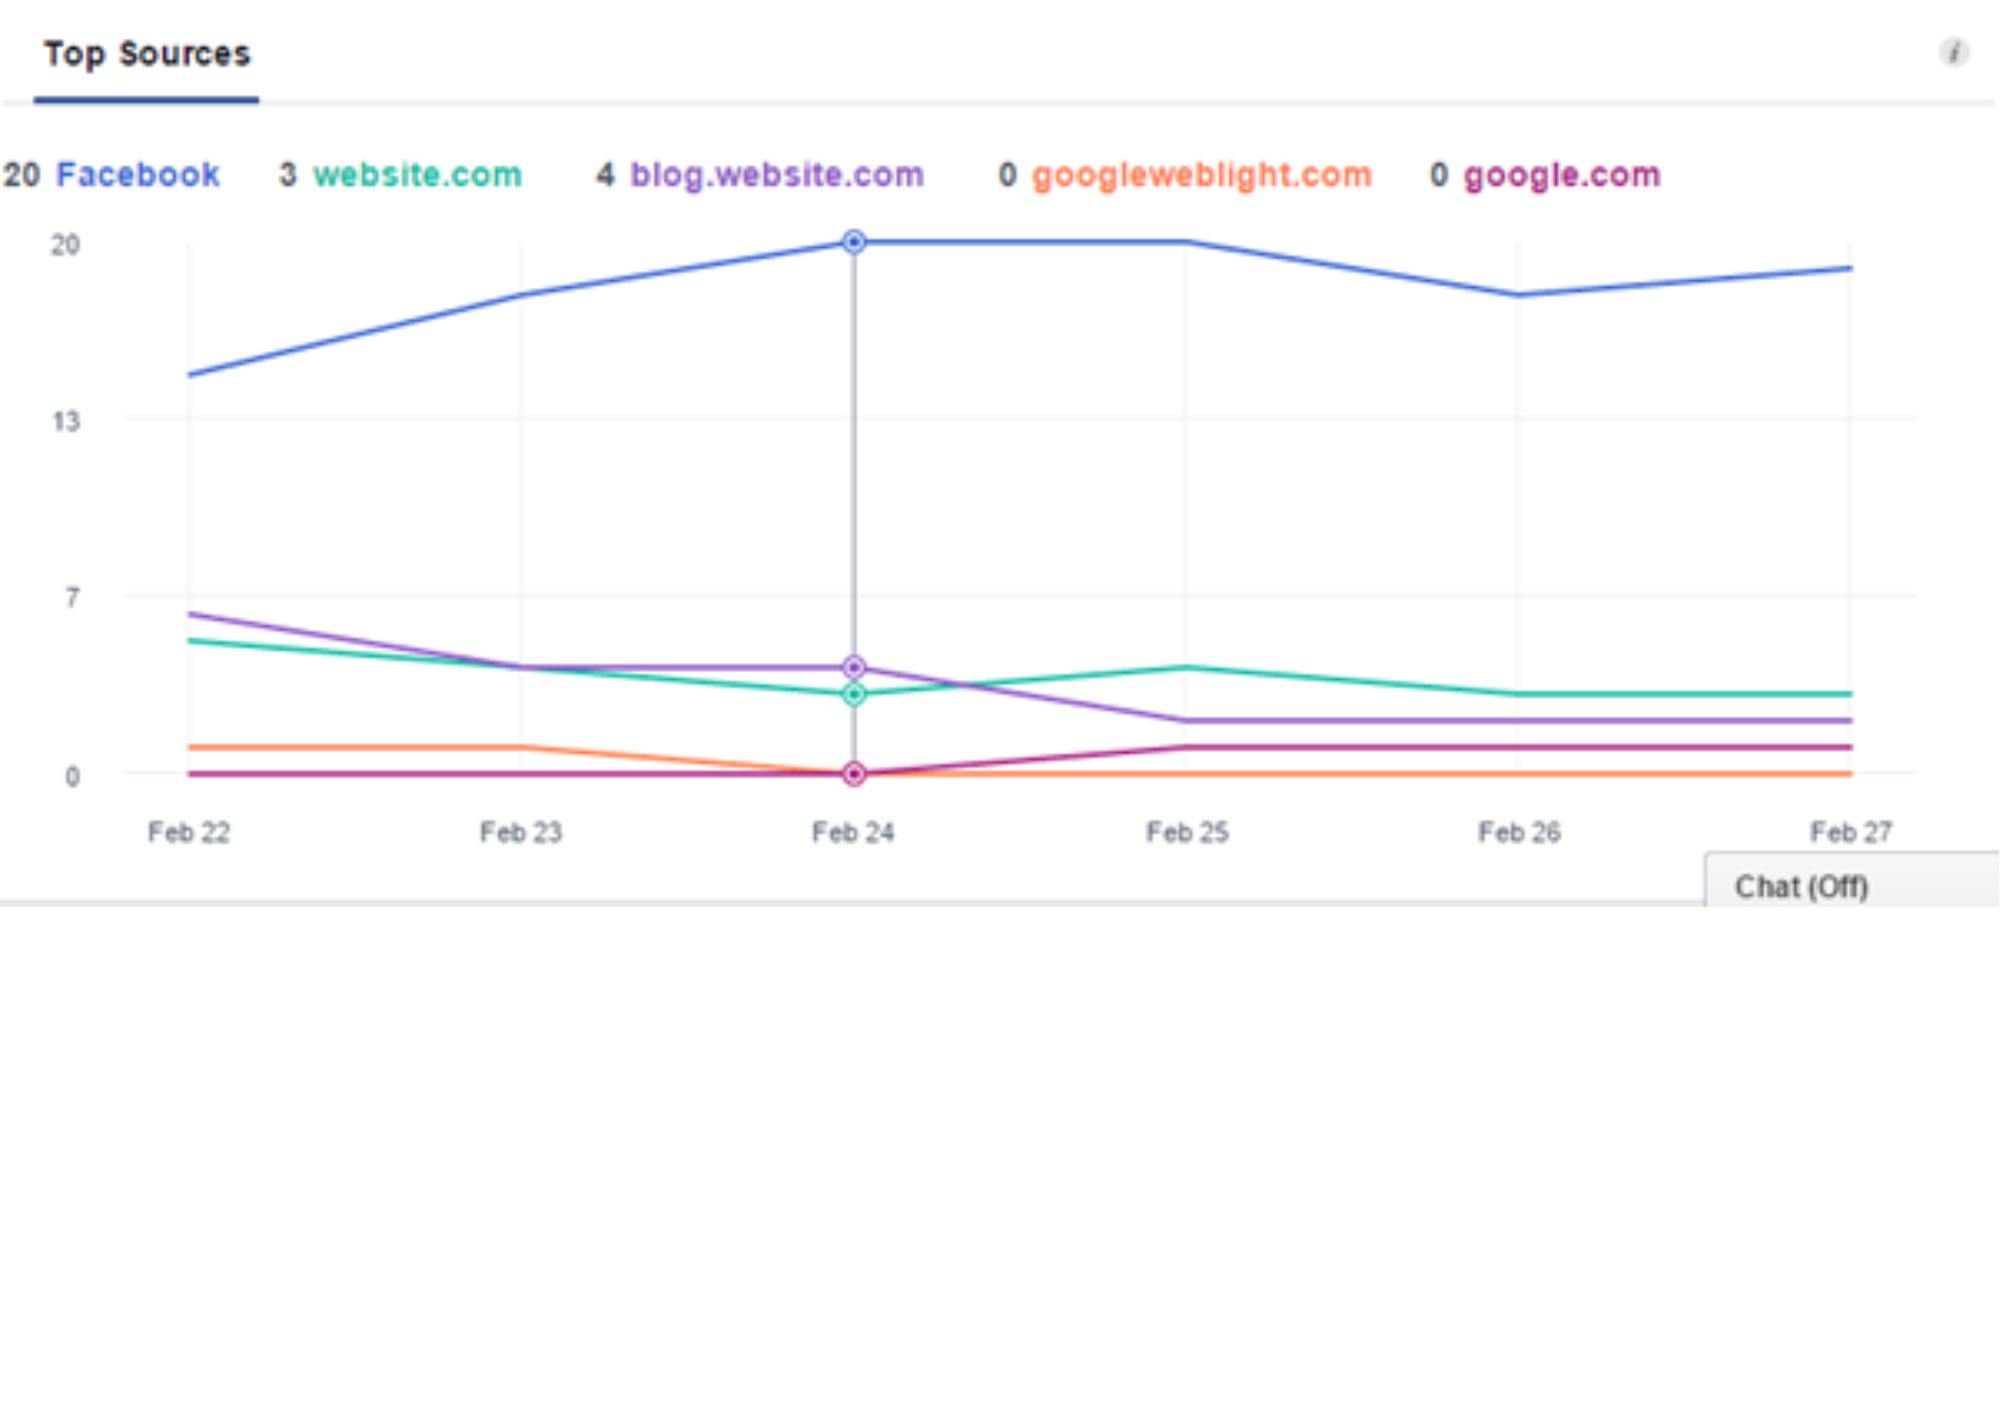Click the blue Facebook data point marker
This screenshot has height=1414, width=2000.
pyautogui.click(x=854, y=242)
